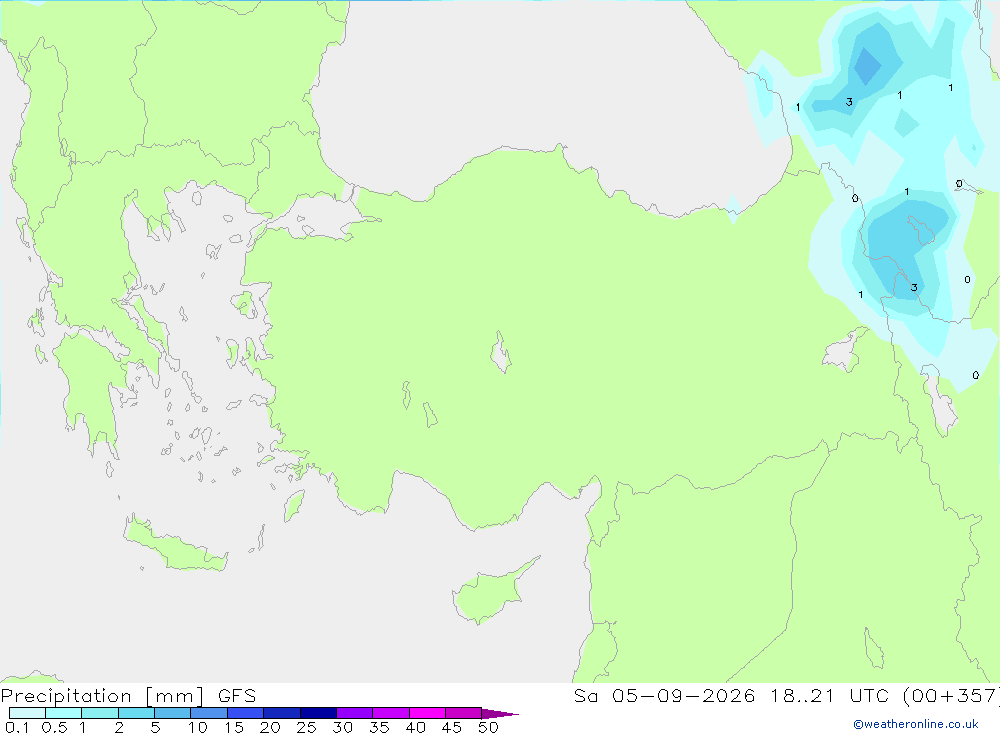This screenshot has width=1000, height=733.
Task: Click the legend tick label '35'
Action: [379, 727]
